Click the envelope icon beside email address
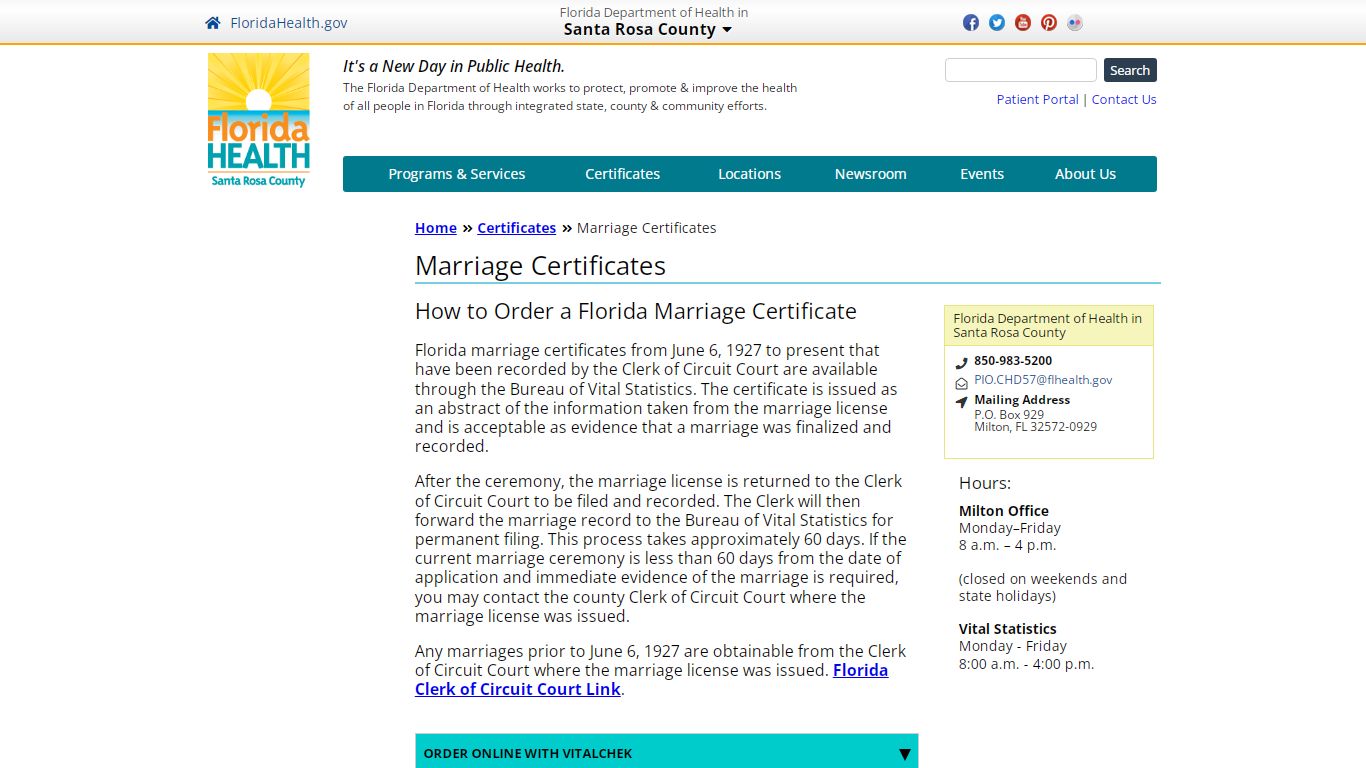 961,383
